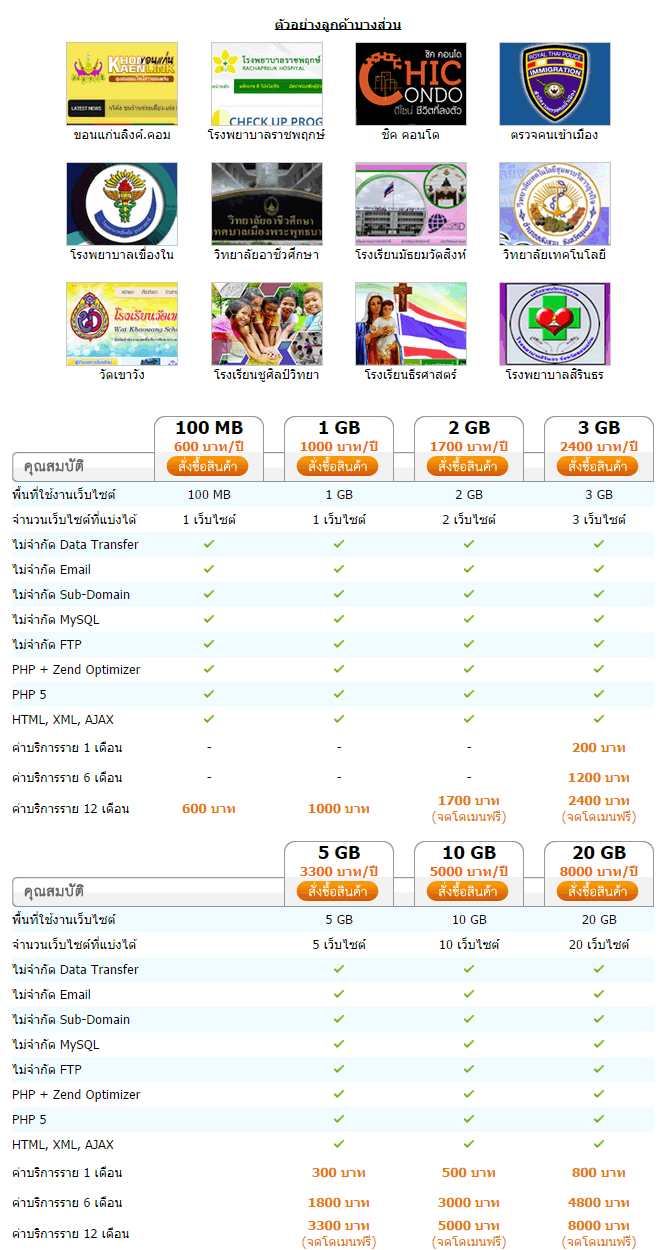Open the Rachapruk Hospital logo image

pos(267,84)
